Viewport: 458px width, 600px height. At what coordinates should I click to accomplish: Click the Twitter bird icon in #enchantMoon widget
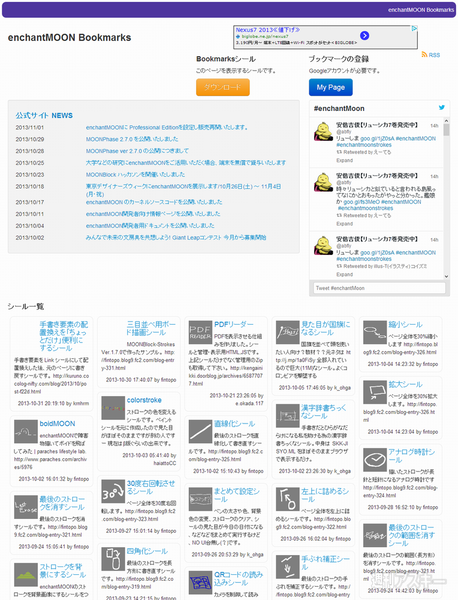[442, 108]
